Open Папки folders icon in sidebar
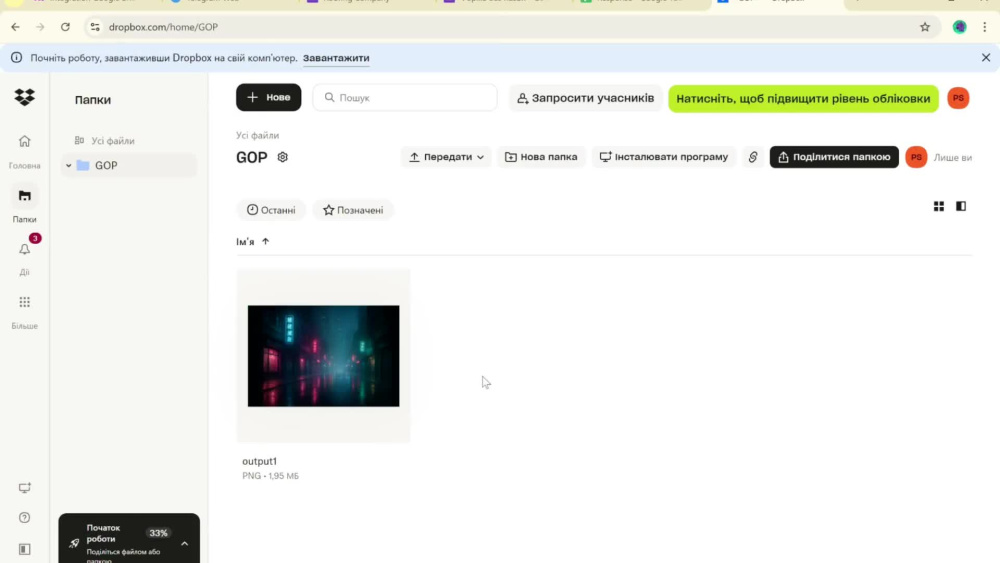Viewport: 1000px width, 563px height. click(x=24, y=196)
